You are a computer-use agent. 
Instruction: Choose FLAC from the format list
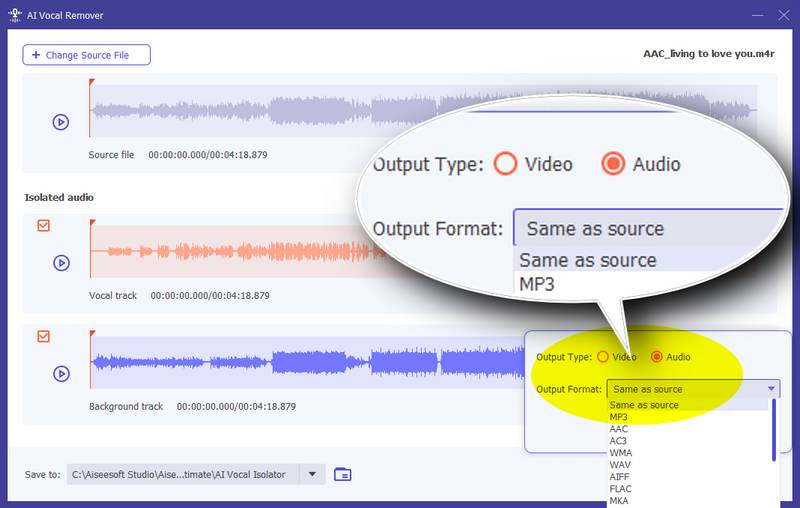tap(621, 489)
